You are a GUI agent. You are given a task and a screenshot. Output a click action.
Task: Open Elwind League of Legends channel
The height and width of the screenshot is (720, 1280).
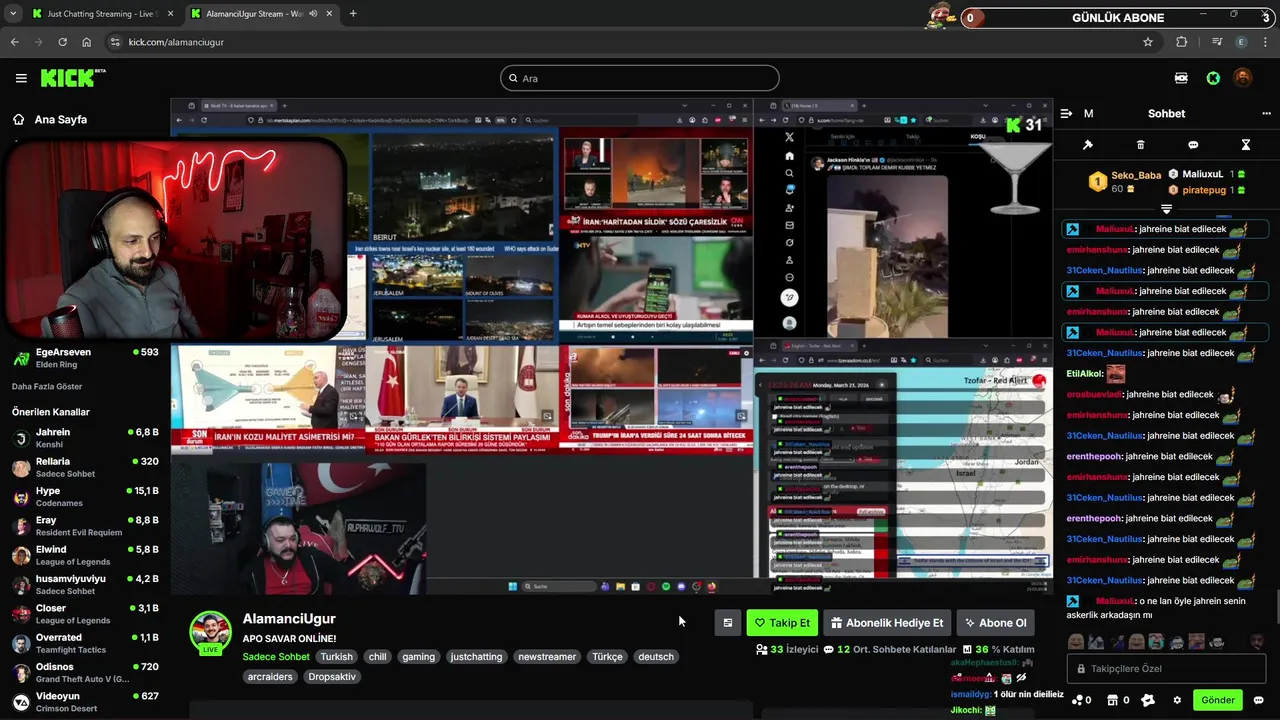point(85,555)
